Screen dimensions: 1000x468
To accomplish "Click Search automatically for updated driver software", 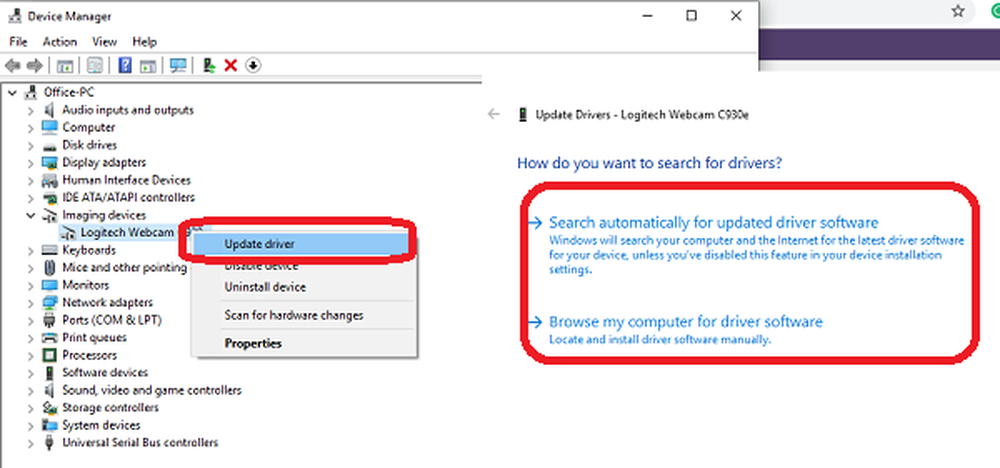I will (x=714, y=223).
